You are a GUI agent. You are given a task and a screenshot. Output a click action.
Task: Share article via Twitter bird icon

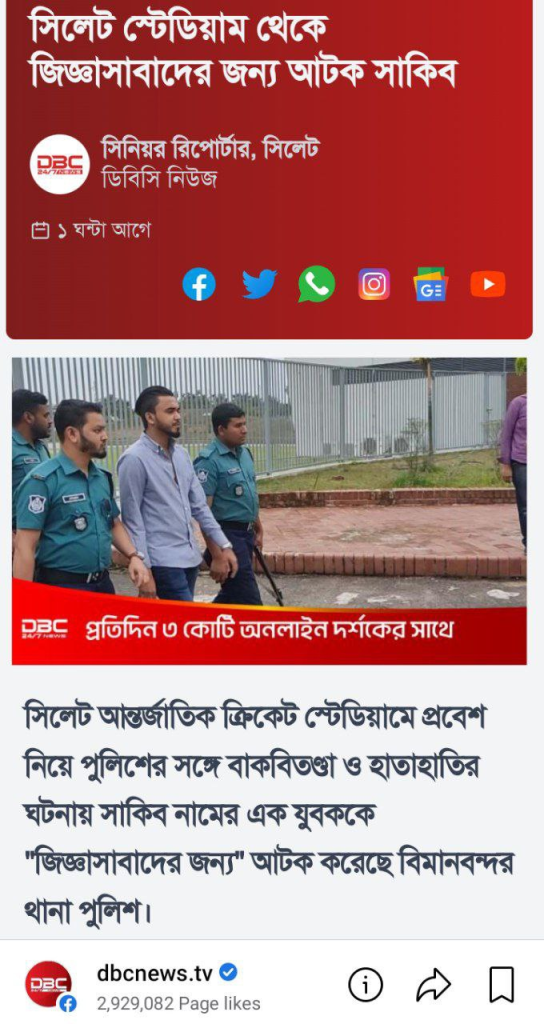click(259, 285)
